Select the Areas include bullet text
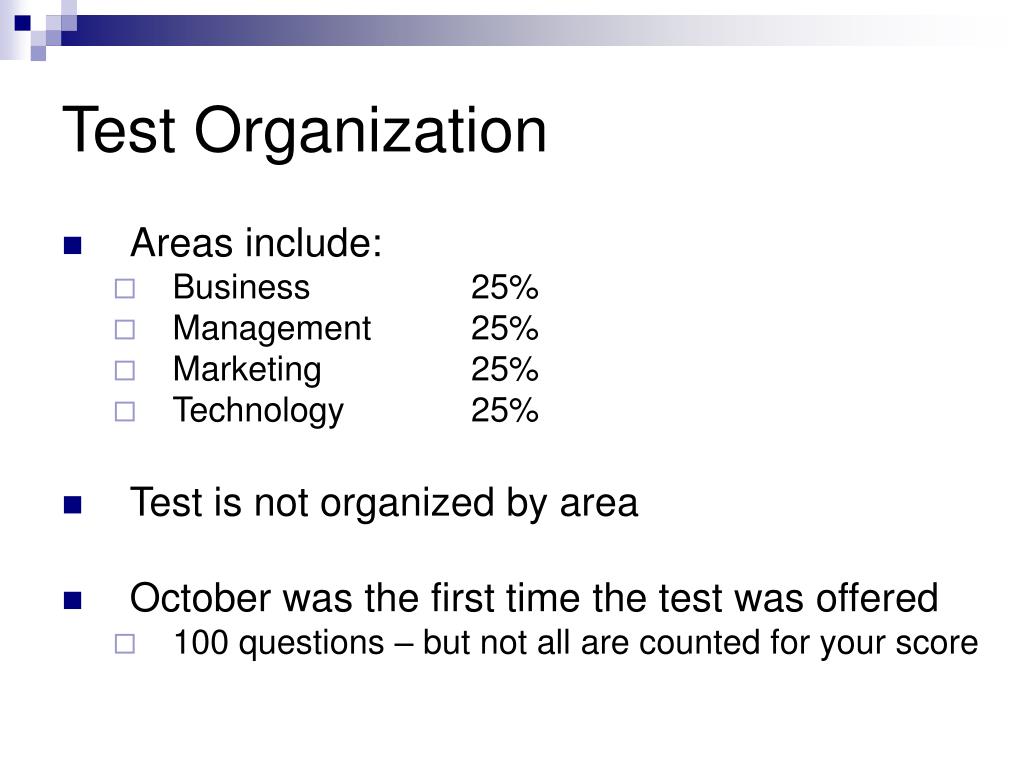Image resolution: width=1024 pixels, height=768 pixels. 256,243
